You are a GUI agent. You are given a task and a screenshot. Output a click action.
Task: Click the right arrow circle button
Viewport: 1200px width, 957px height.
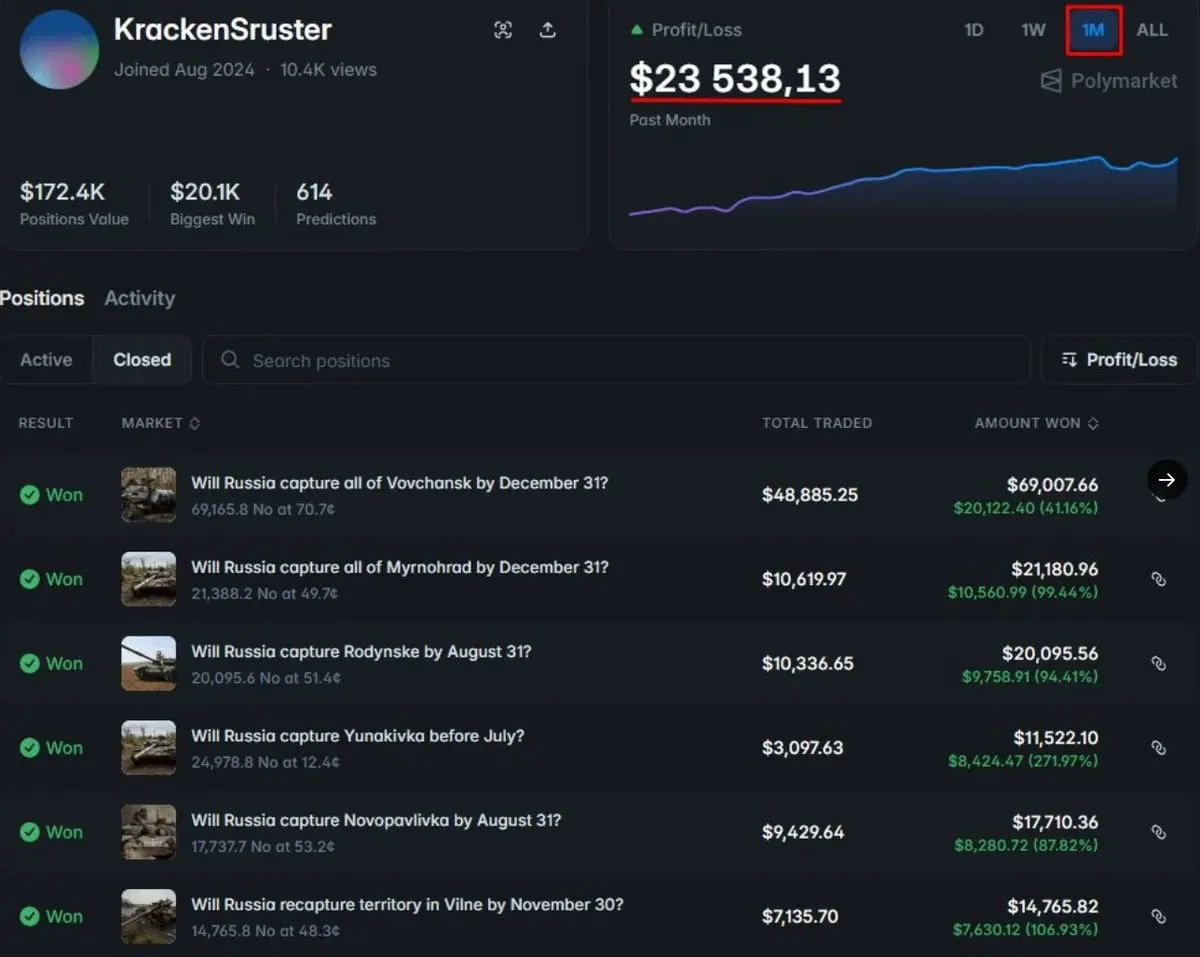1167,480
